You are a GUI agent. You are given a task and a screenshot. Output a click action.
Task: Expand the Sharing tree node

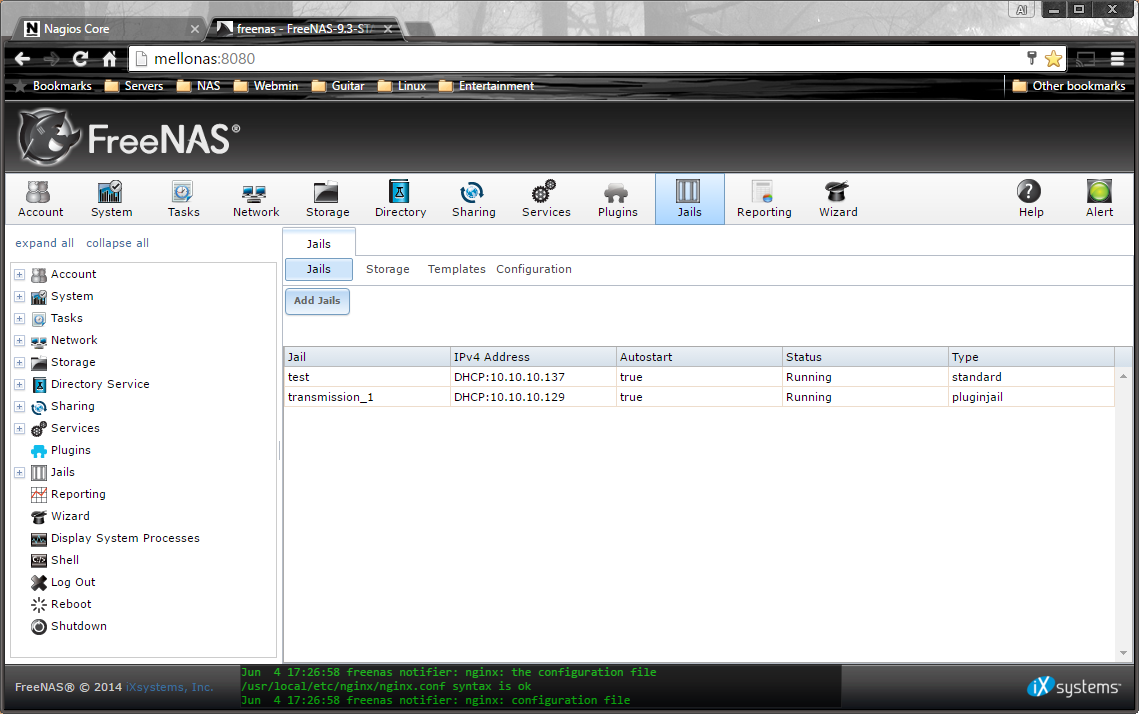(x=20, y=407)
